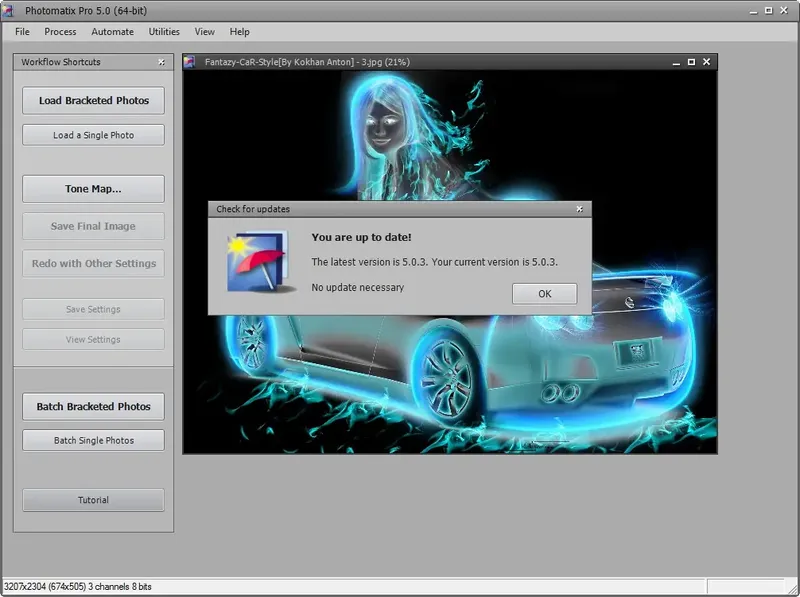Select Batch Bracketed Photos

tap(93, 406)
